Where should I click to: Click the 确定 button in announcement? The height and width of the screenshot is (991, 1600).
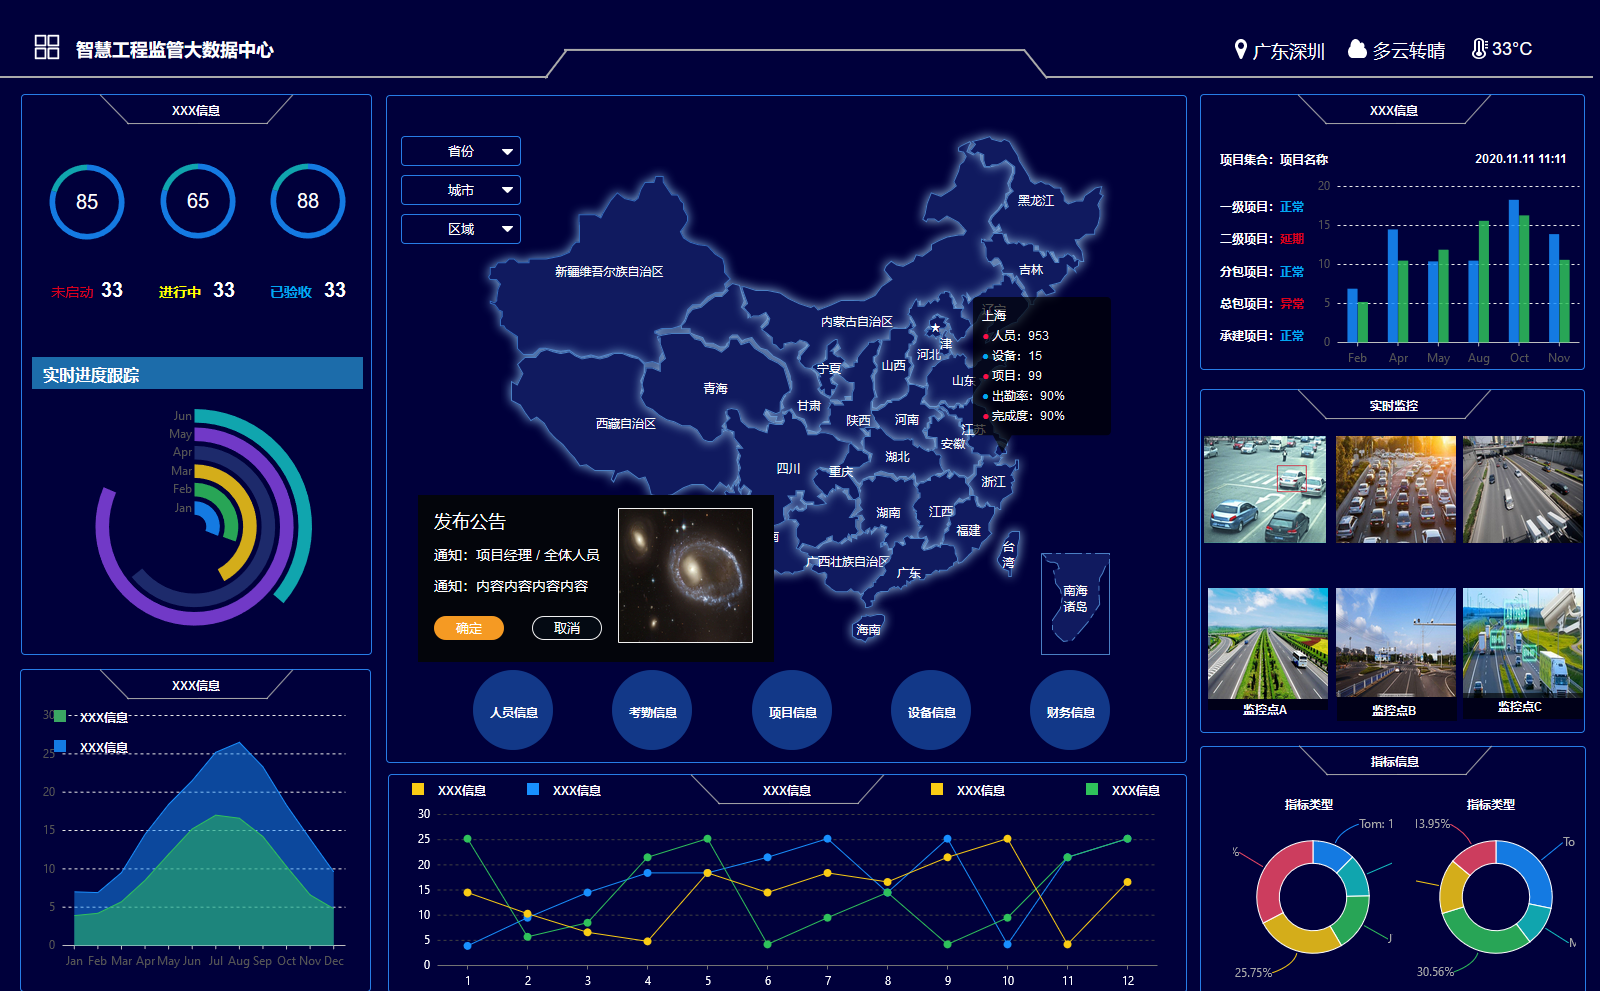pos(469,628)
